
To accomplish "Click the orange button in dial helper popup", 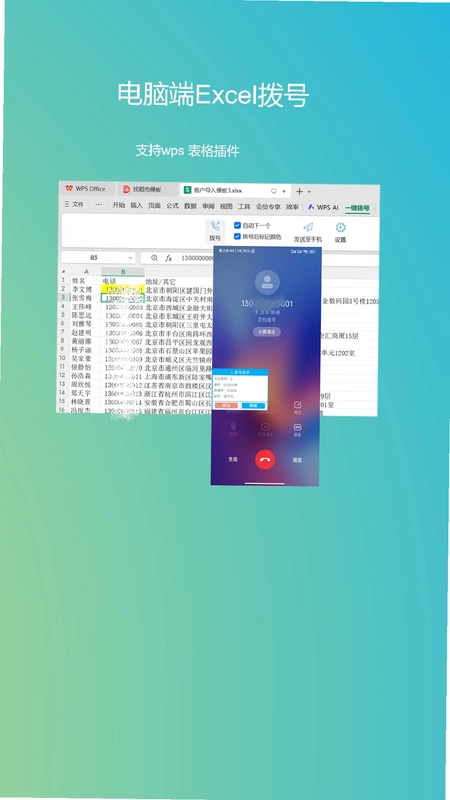I will (226, 405).
